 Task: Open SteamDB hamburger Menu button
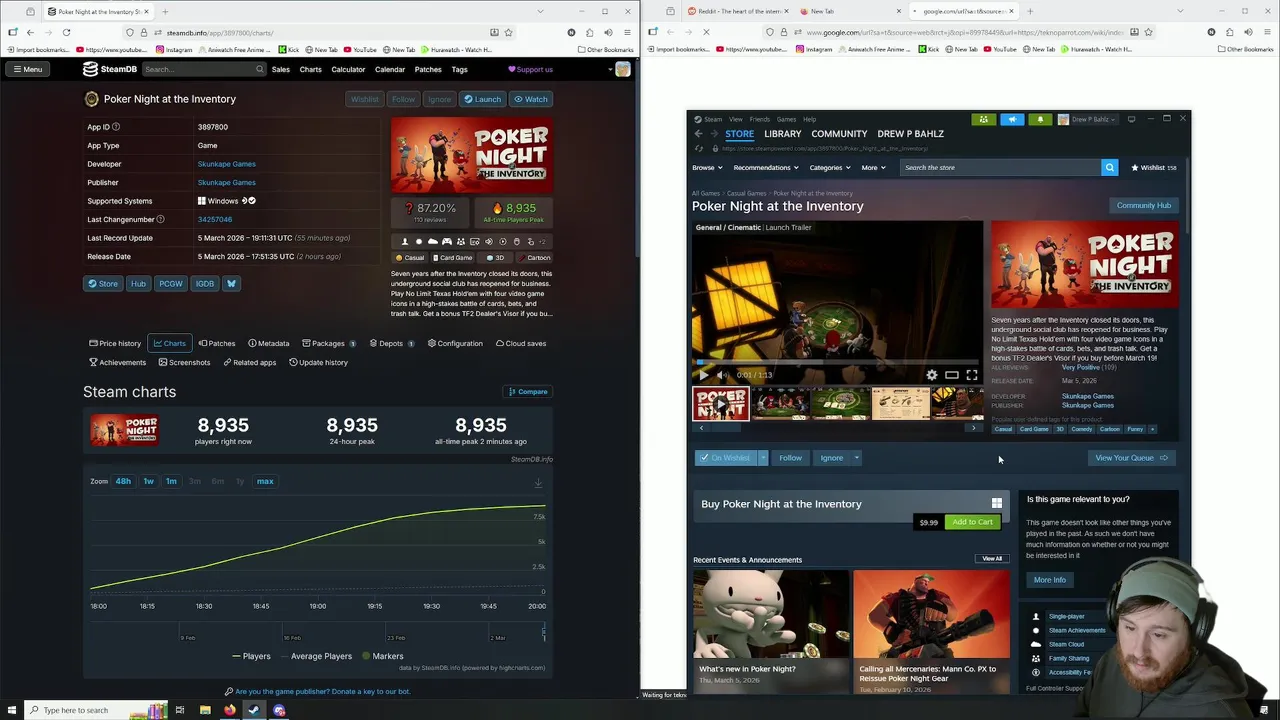pyautogui.click(x=28, y=69)
